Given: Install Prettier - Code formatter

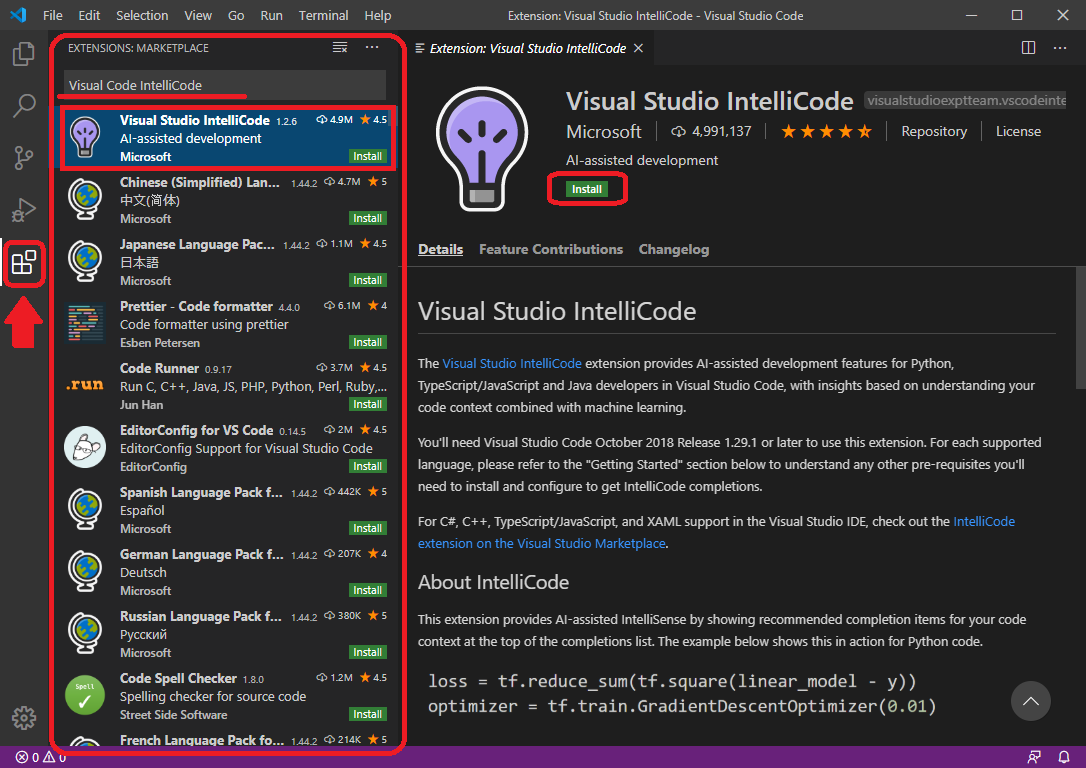Looking at the screenshot, I should point(367,342).
